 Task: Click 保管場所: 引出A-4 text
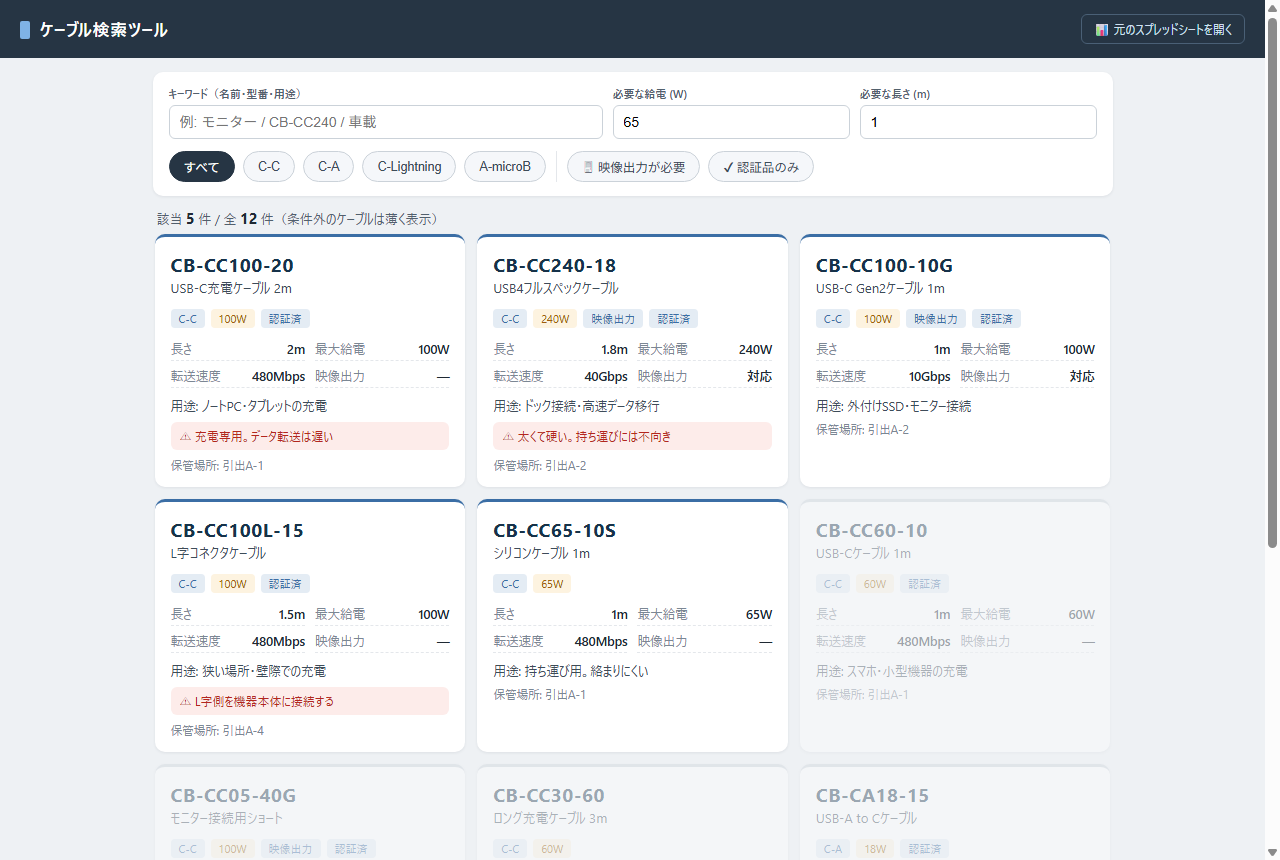[x=217, y=731]
